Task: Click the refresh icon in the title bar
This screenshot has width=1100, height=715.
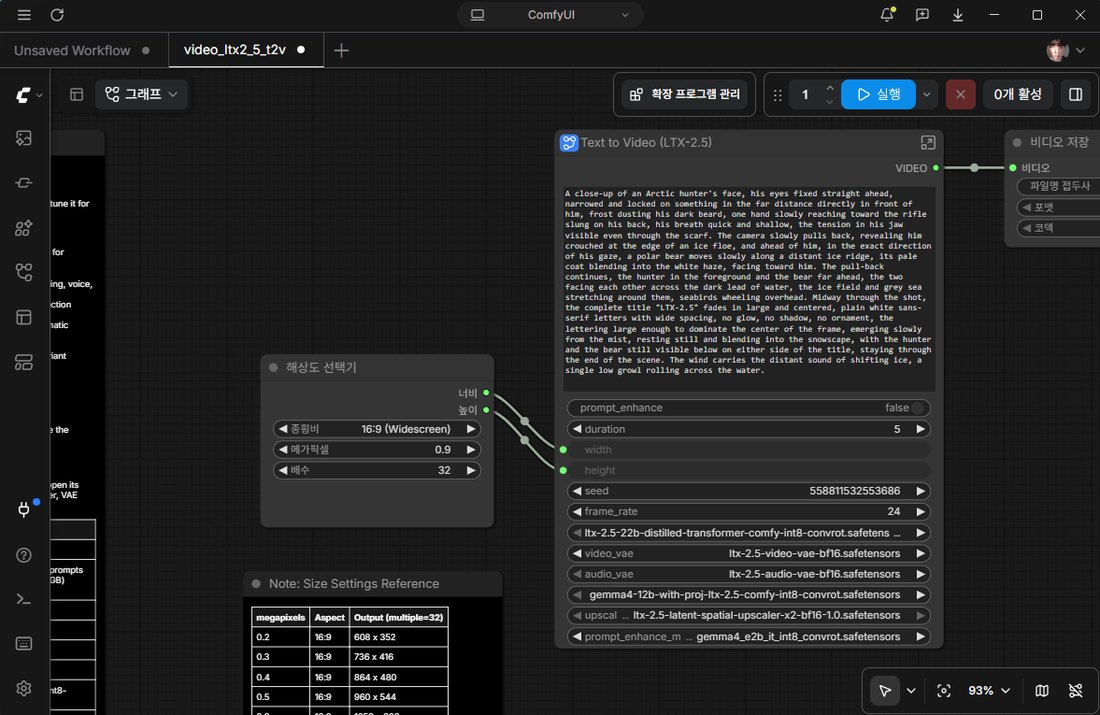Action: coord(58,15)
